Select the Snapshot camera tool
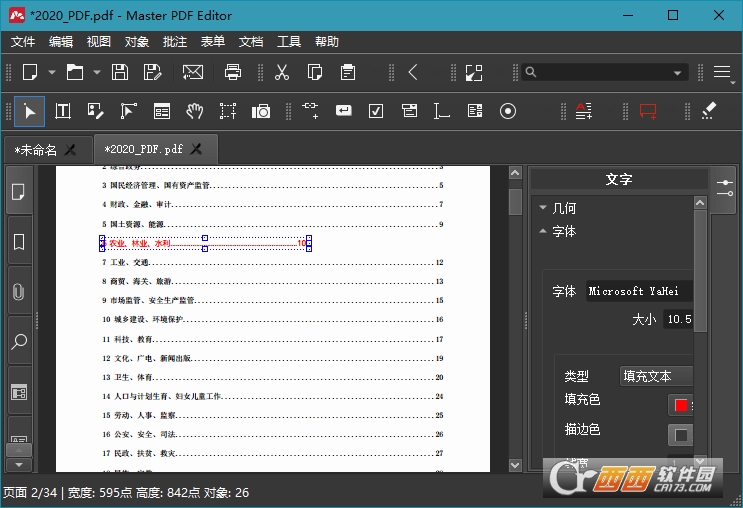Image resolution: width=743 pixels, height=508 pixels. (x=261, y=111)
